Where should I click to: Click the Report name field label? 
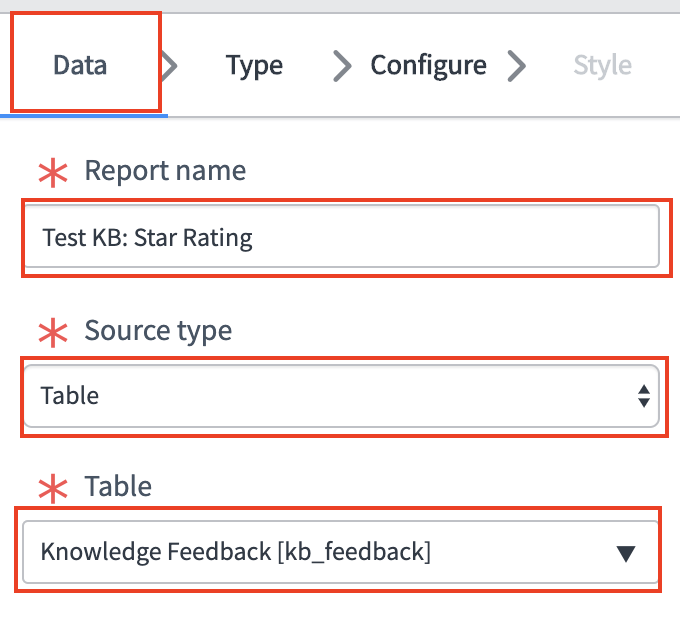165,171
